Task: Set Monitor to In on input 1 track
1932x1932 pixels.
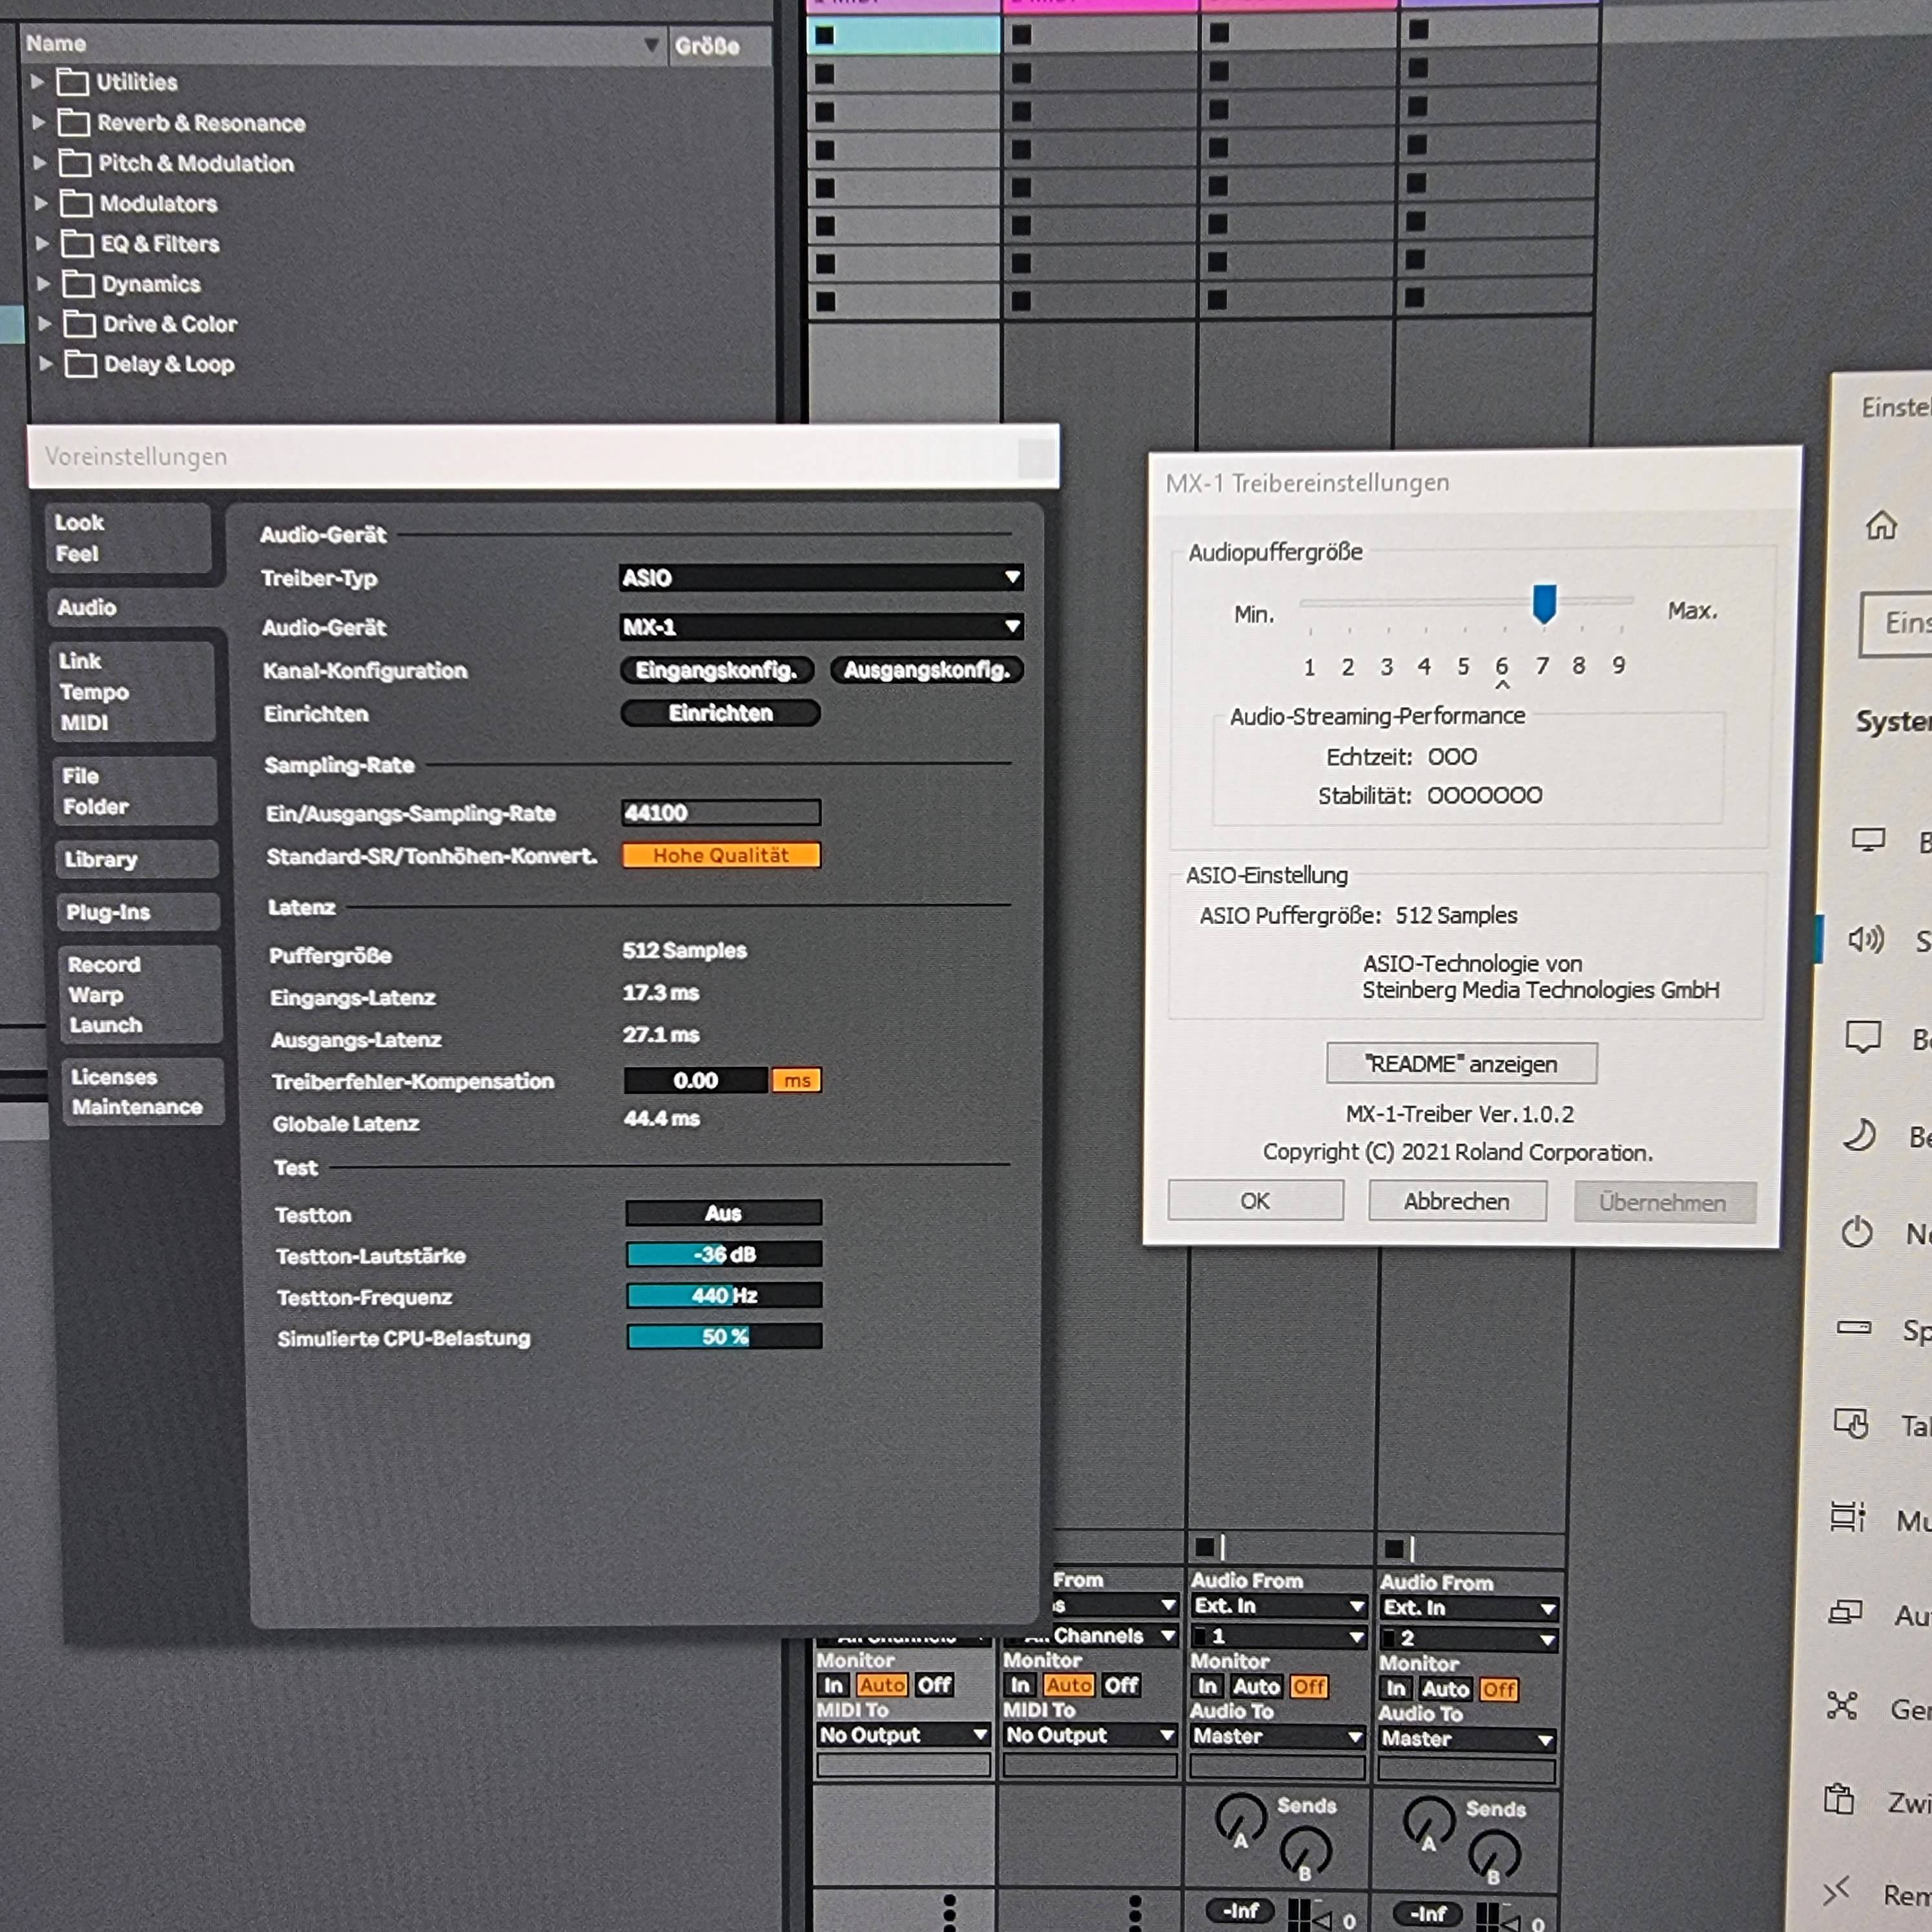Action: (x=1207, y=1686)
